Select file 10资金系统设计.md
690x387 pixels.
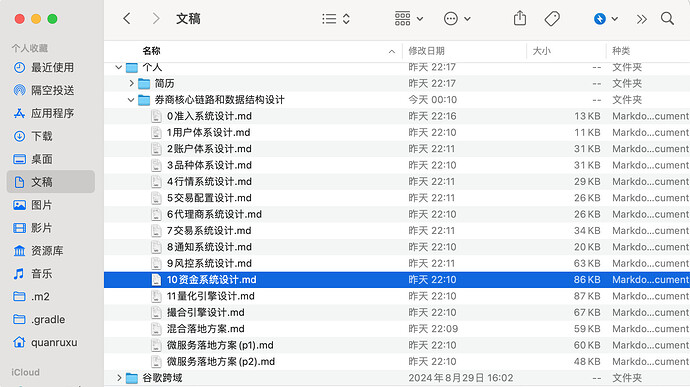(x=397, y=280)
